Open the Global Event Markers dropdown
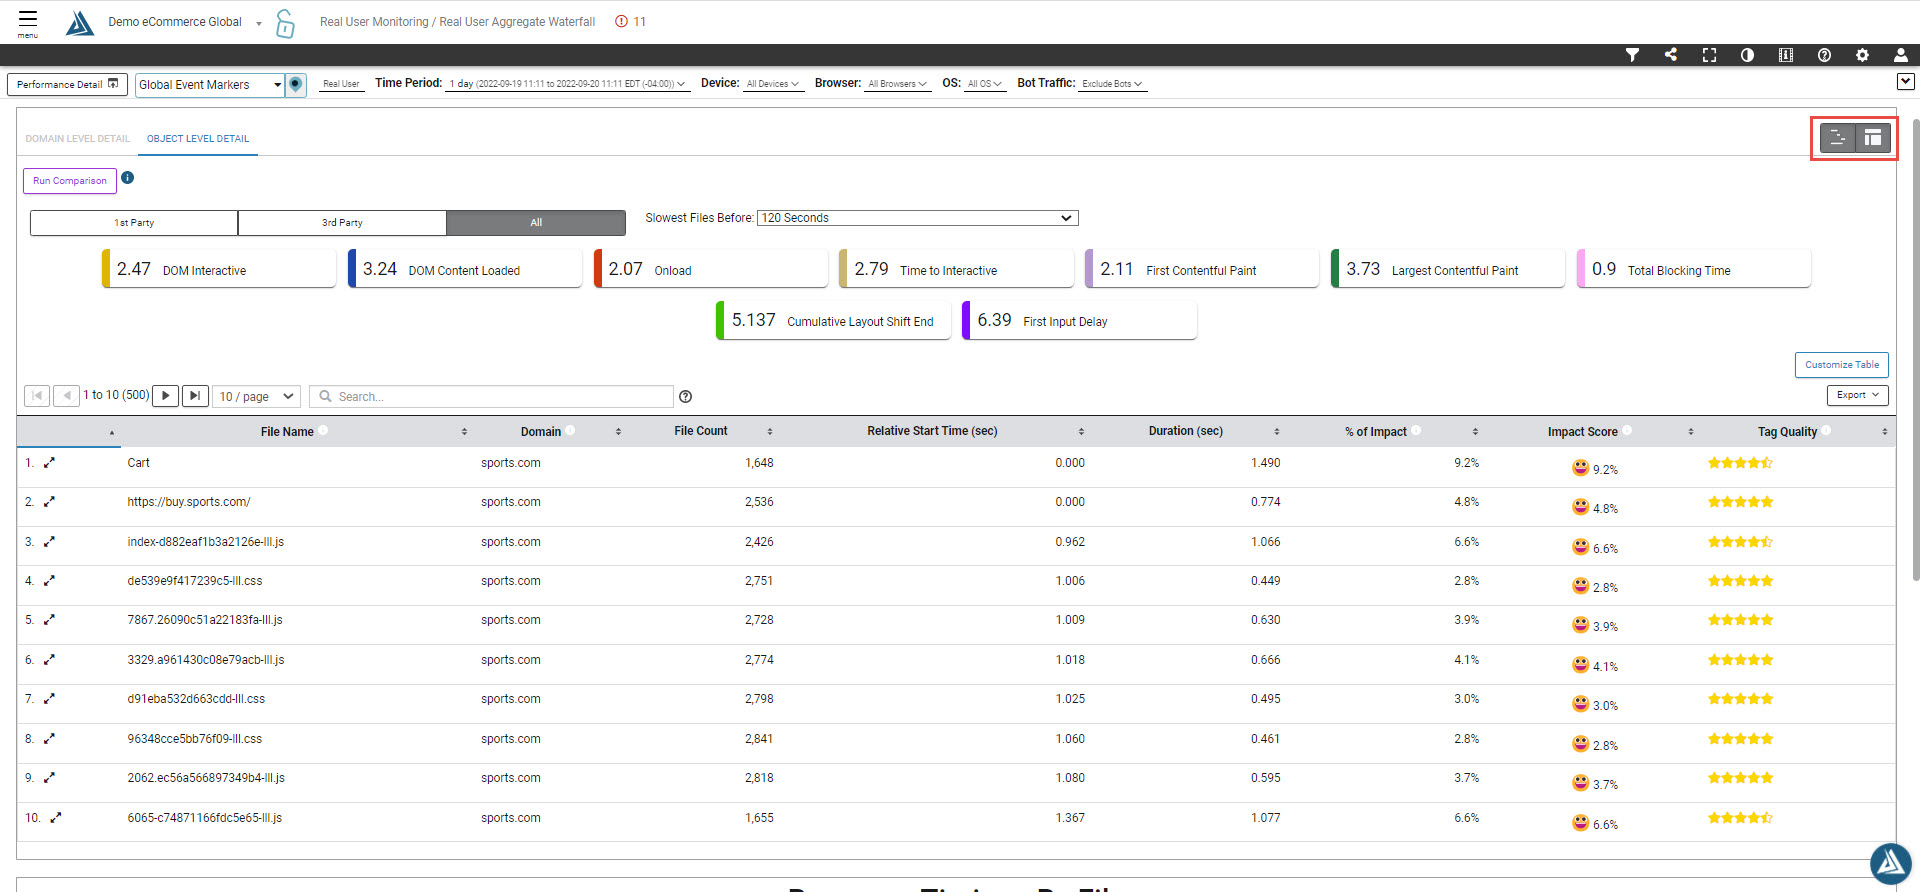The width and height of the screenshot is (1920, 892). point(210,85)
